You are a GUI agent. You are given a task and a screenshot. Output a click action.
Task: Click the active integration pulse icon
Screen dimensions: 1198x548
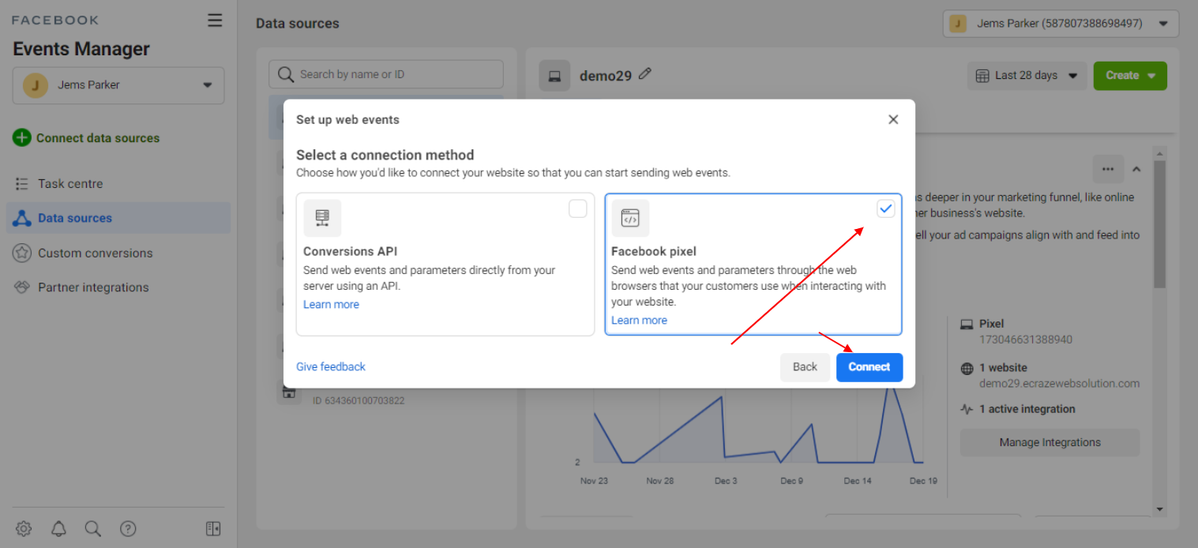(x=966, y=409)
